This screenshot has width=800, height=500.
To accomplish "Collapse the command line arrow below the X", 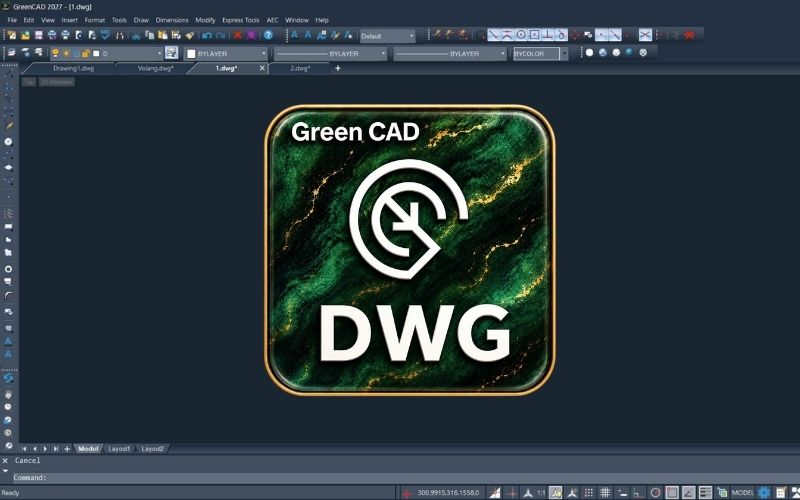I will (x=5, y=470).
